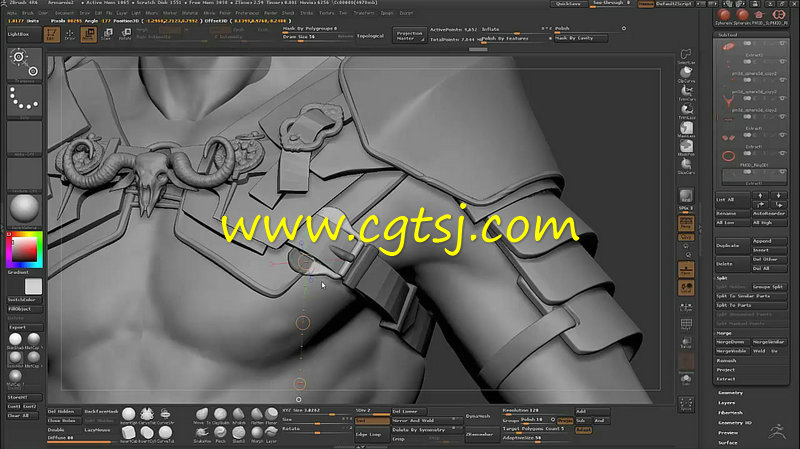Select the ClayBuildup brush icon
800x449 pixels.
(x=220, y=415)
